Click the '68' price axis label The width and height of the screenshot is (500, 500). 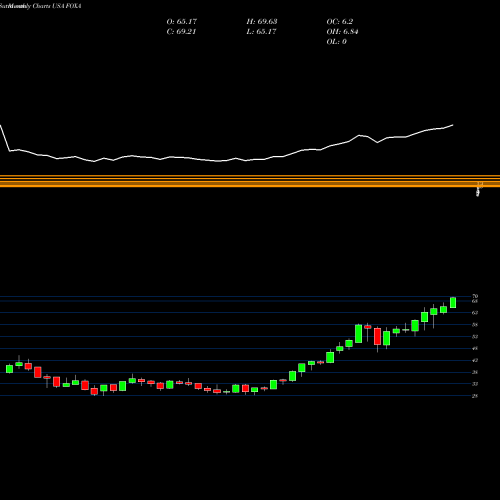coord(475,301)
